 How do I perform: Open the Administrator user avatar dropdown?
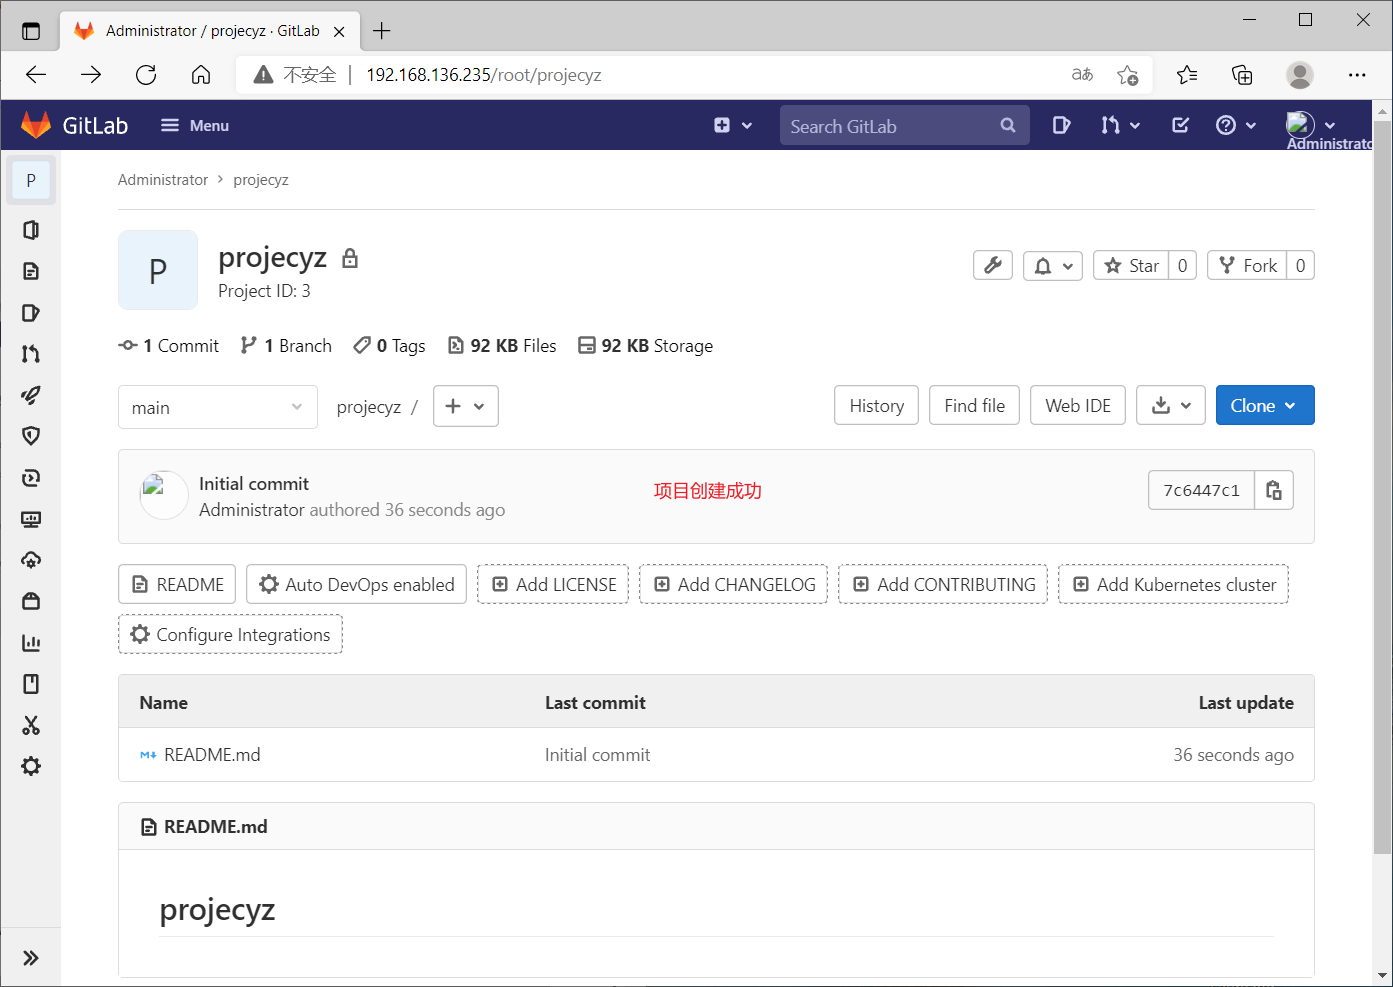click(x=1311, y=125)
